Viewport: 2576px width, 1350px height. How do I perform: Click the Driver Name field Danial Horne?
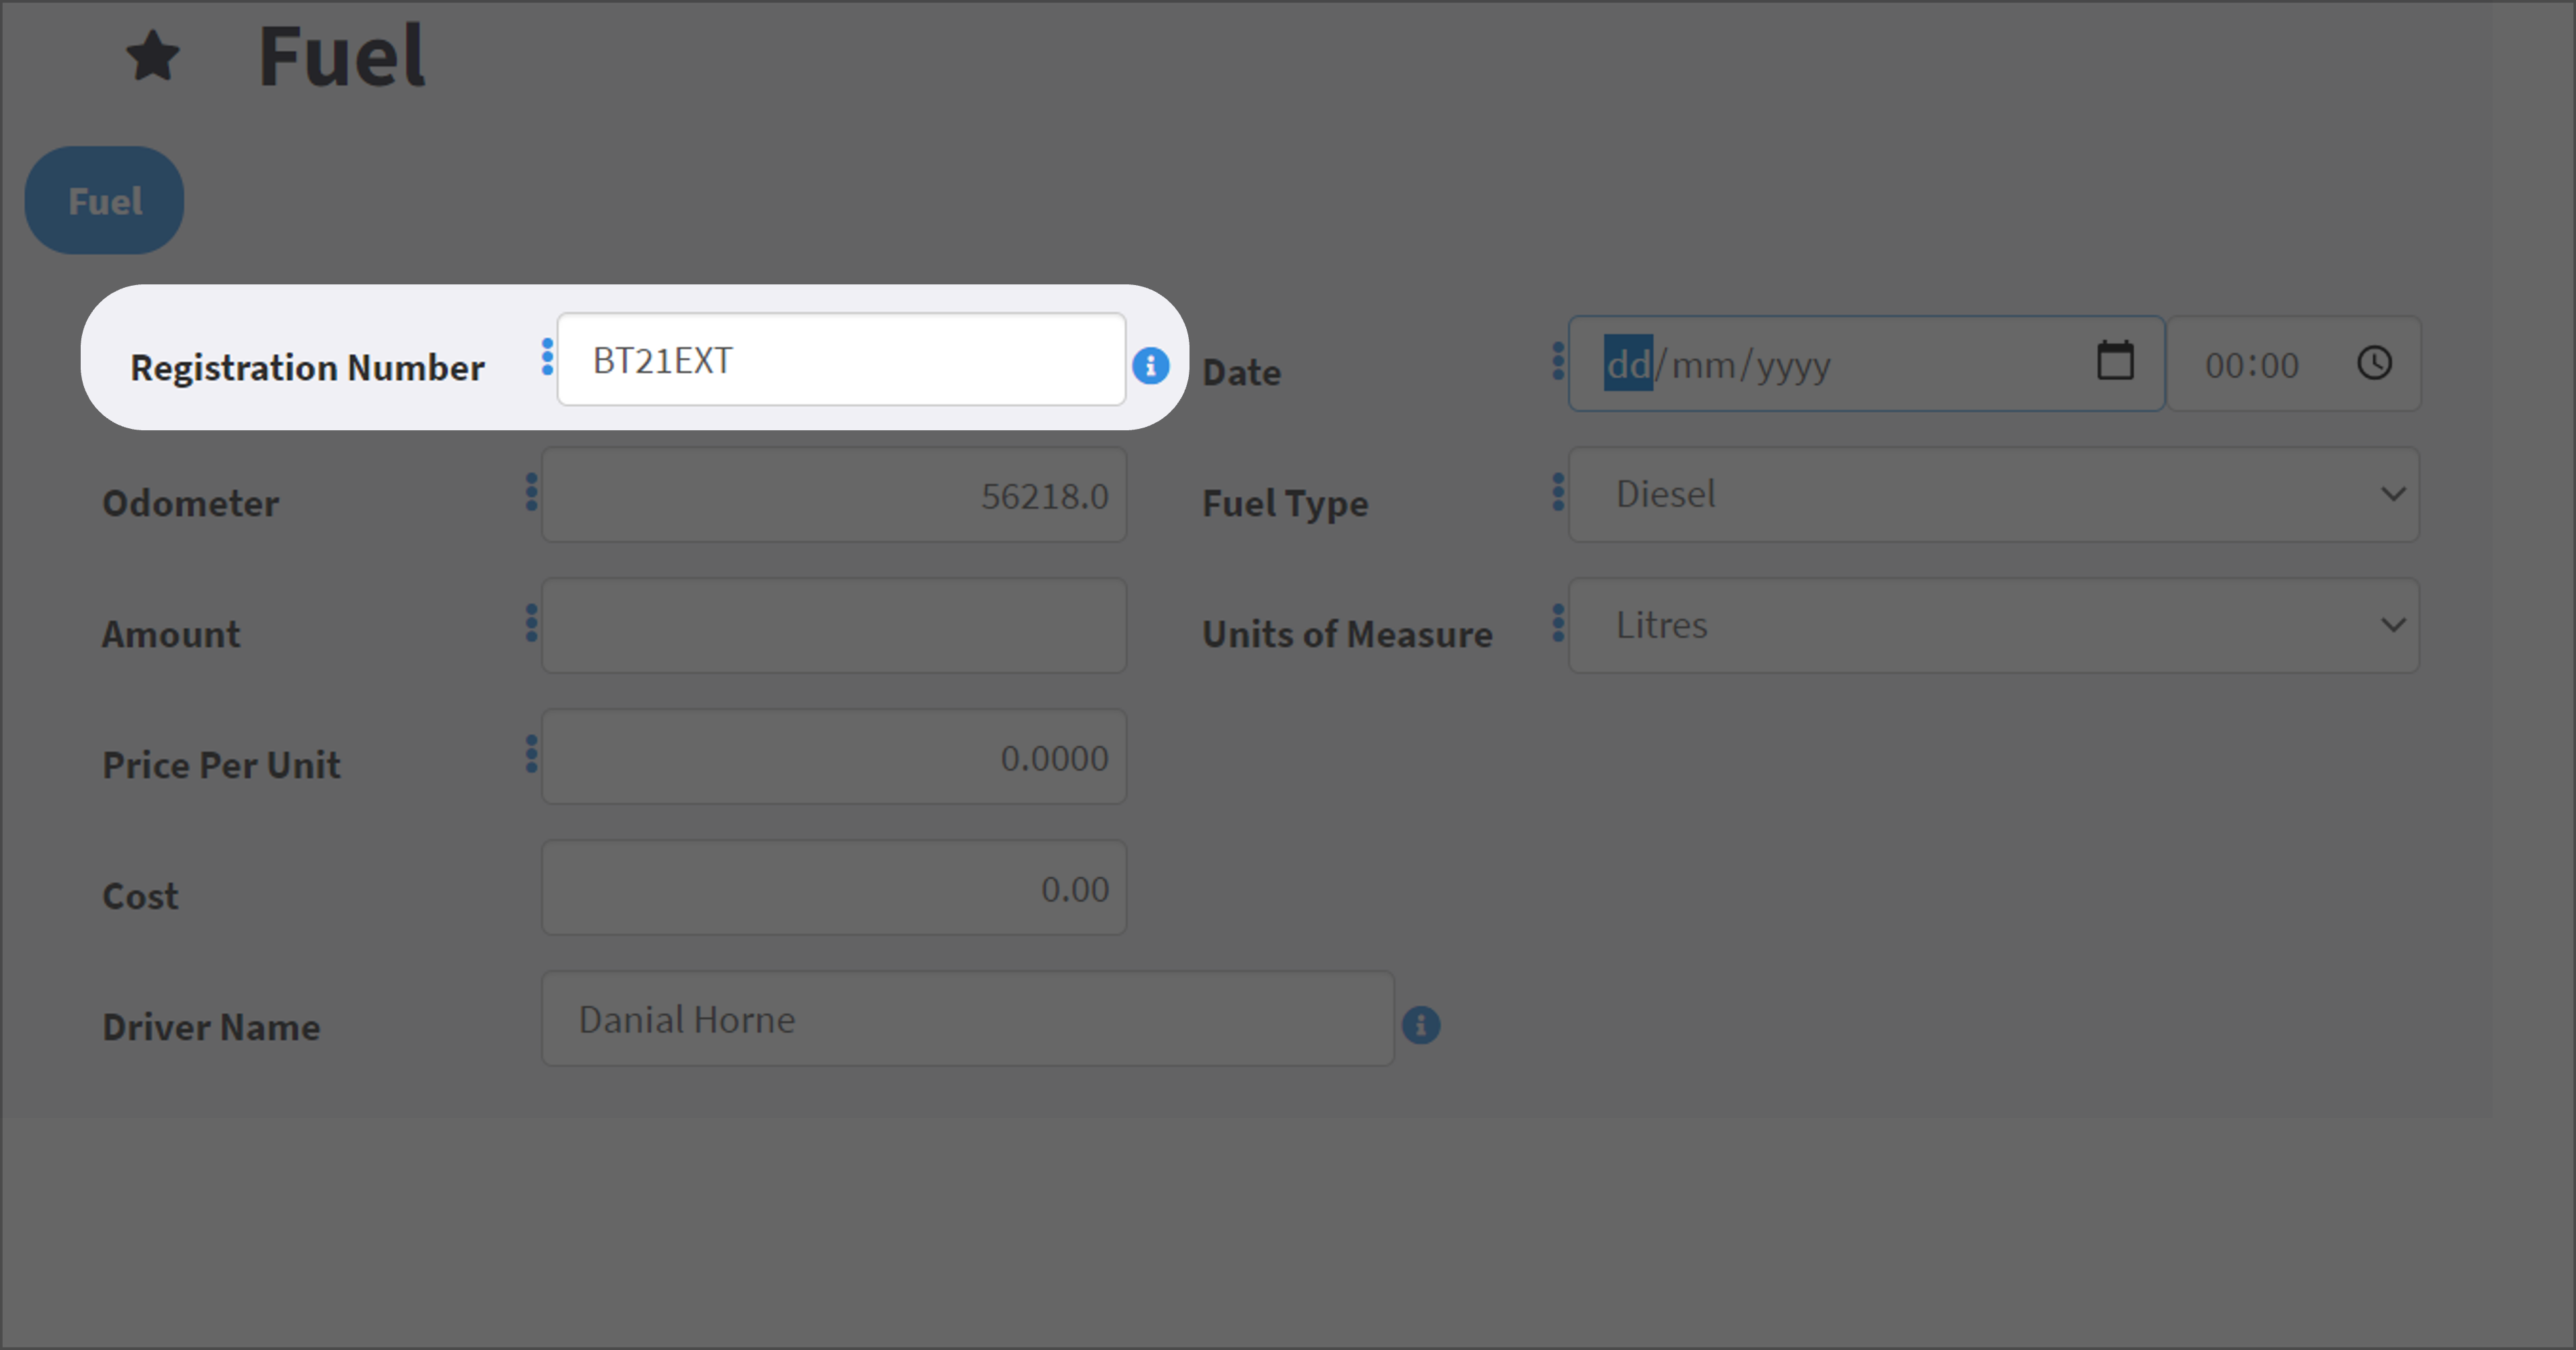pyautogui.click(x=968, y=1019)
